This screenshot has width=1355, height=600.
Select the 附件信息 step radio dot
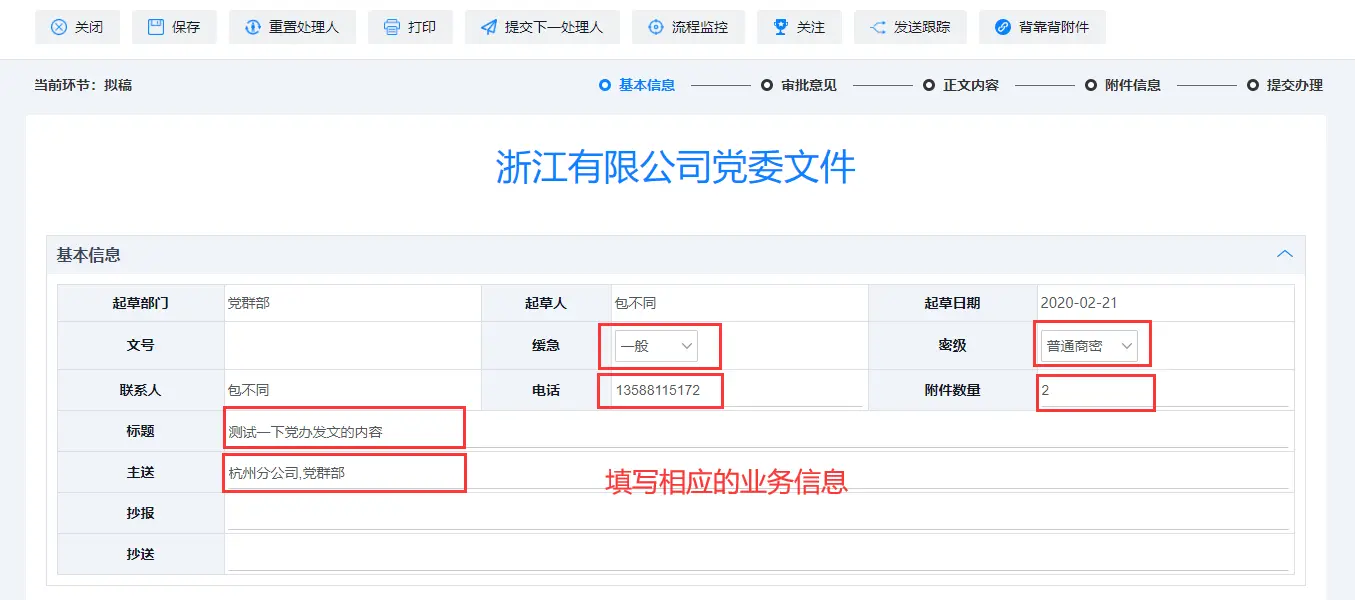pos(1091,85)
